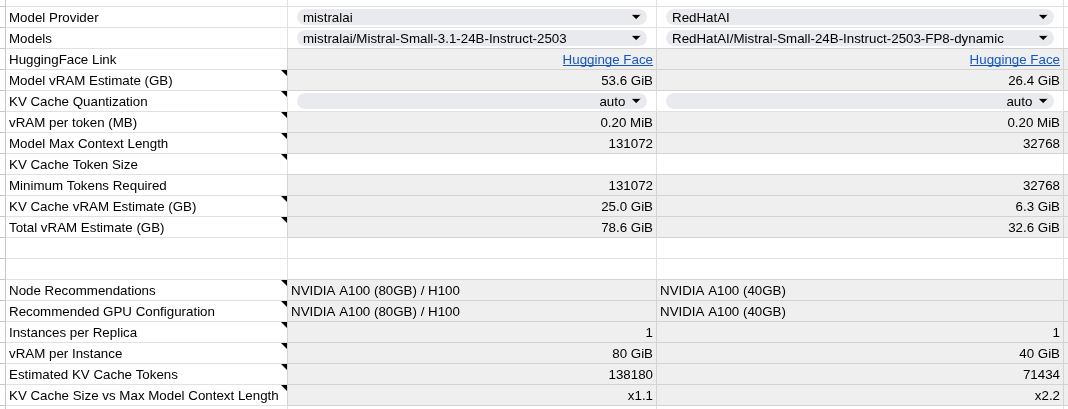Click the 78.6 GiB total vRAM cell
The height and width of the screenshot is (409, 1068).
pos(472,228)
